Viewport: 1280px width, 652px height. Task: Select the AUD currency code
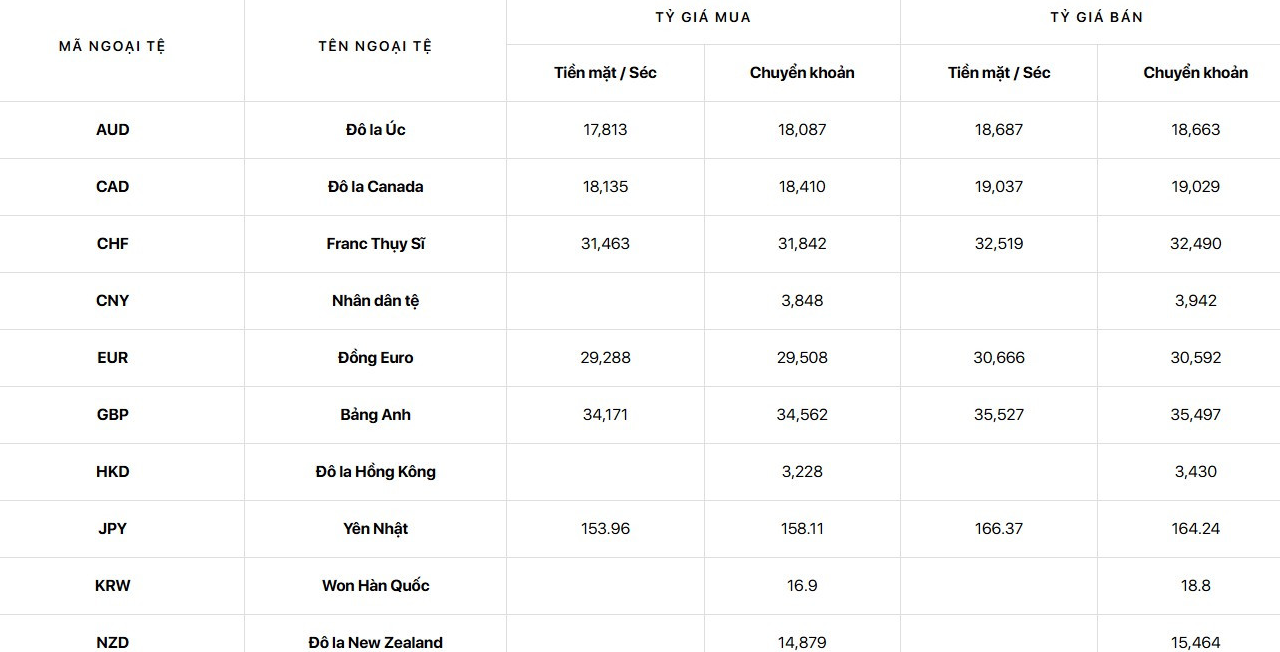pyautogui.click(x=113, y=129)
